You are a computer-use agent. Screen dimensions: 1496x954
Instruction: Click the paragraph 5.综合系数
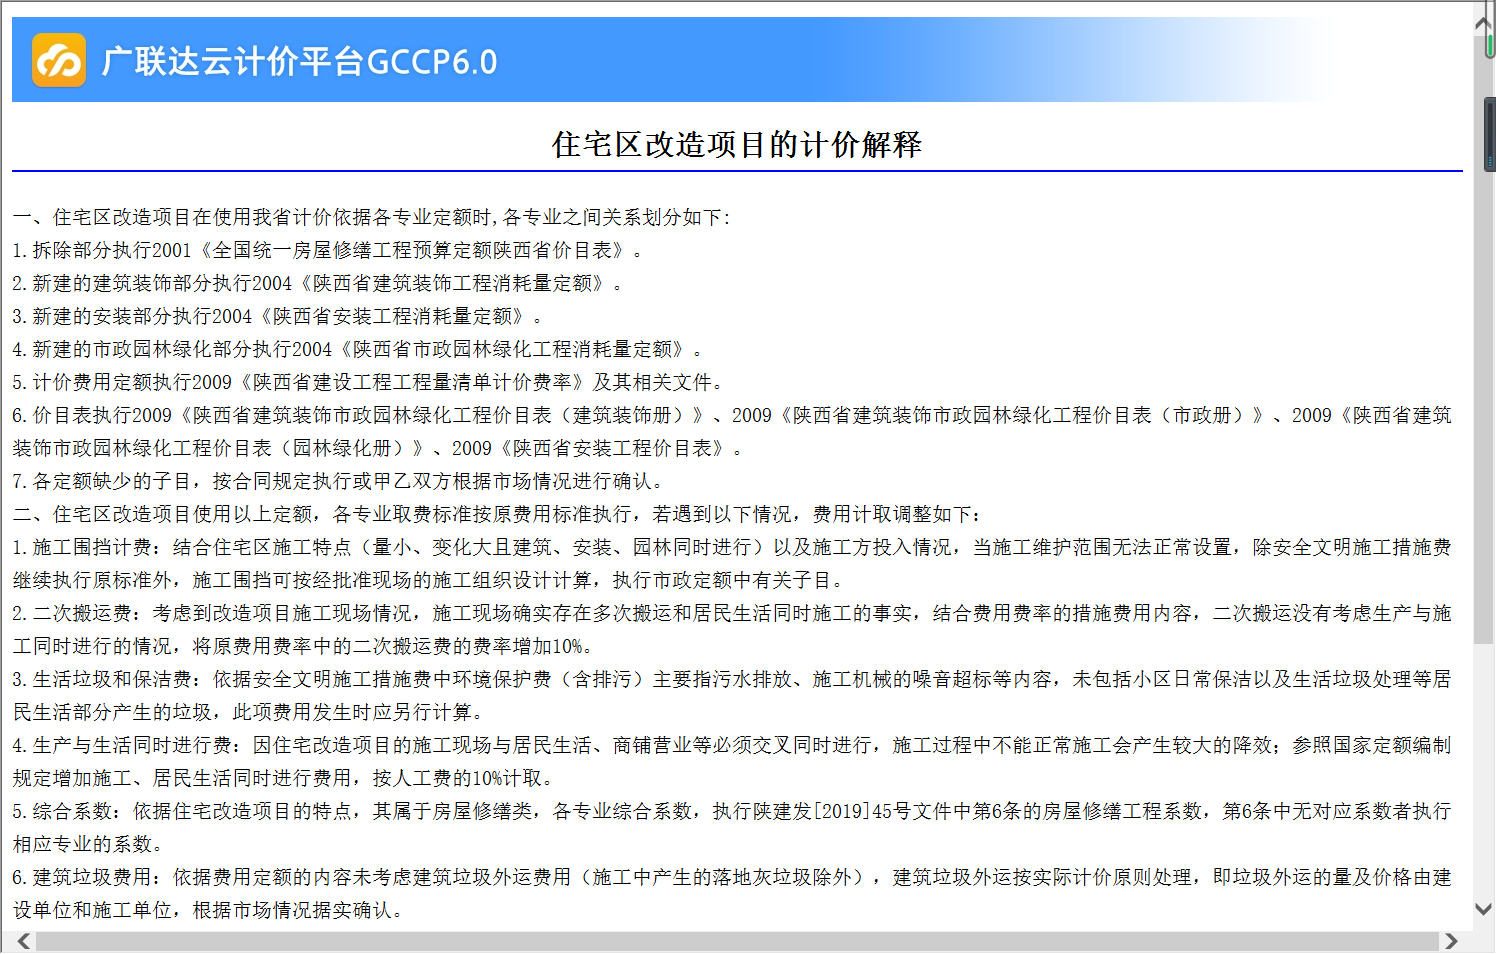pos(732,827)
